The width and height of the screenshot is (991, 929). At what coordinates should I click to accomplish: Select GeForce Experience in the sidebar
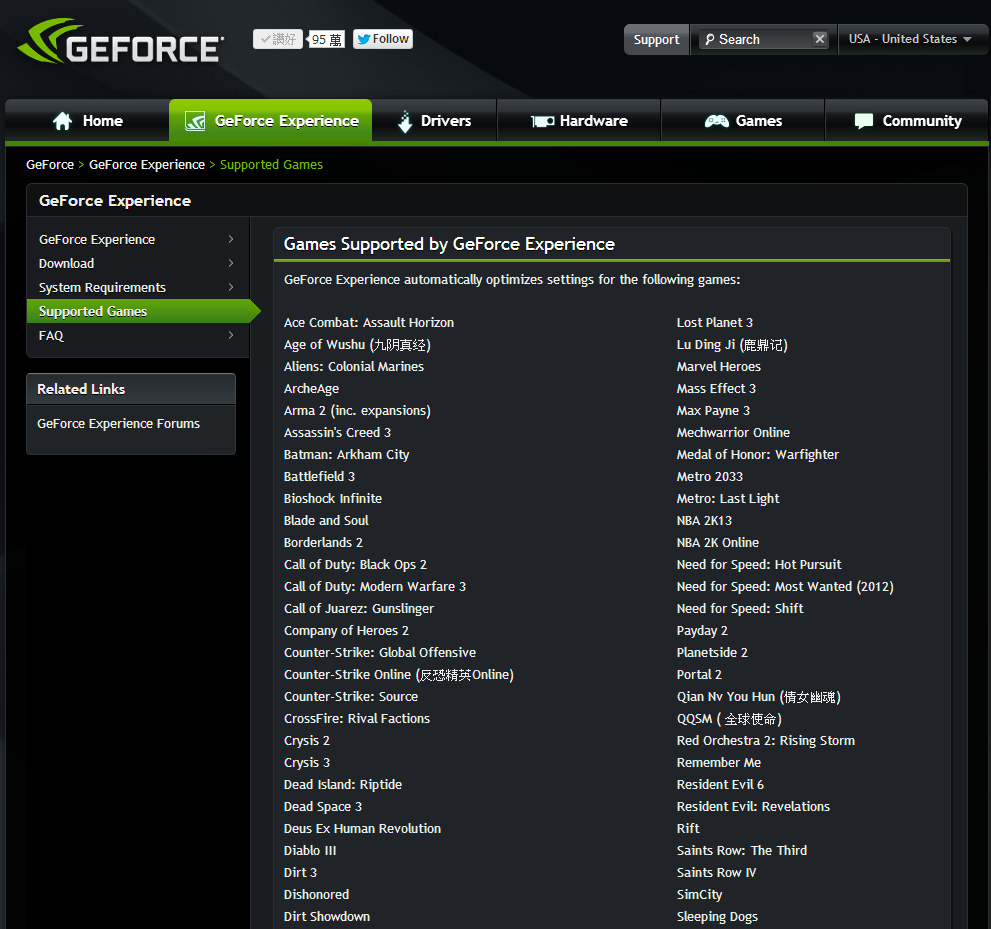click(x=138, y=239)
